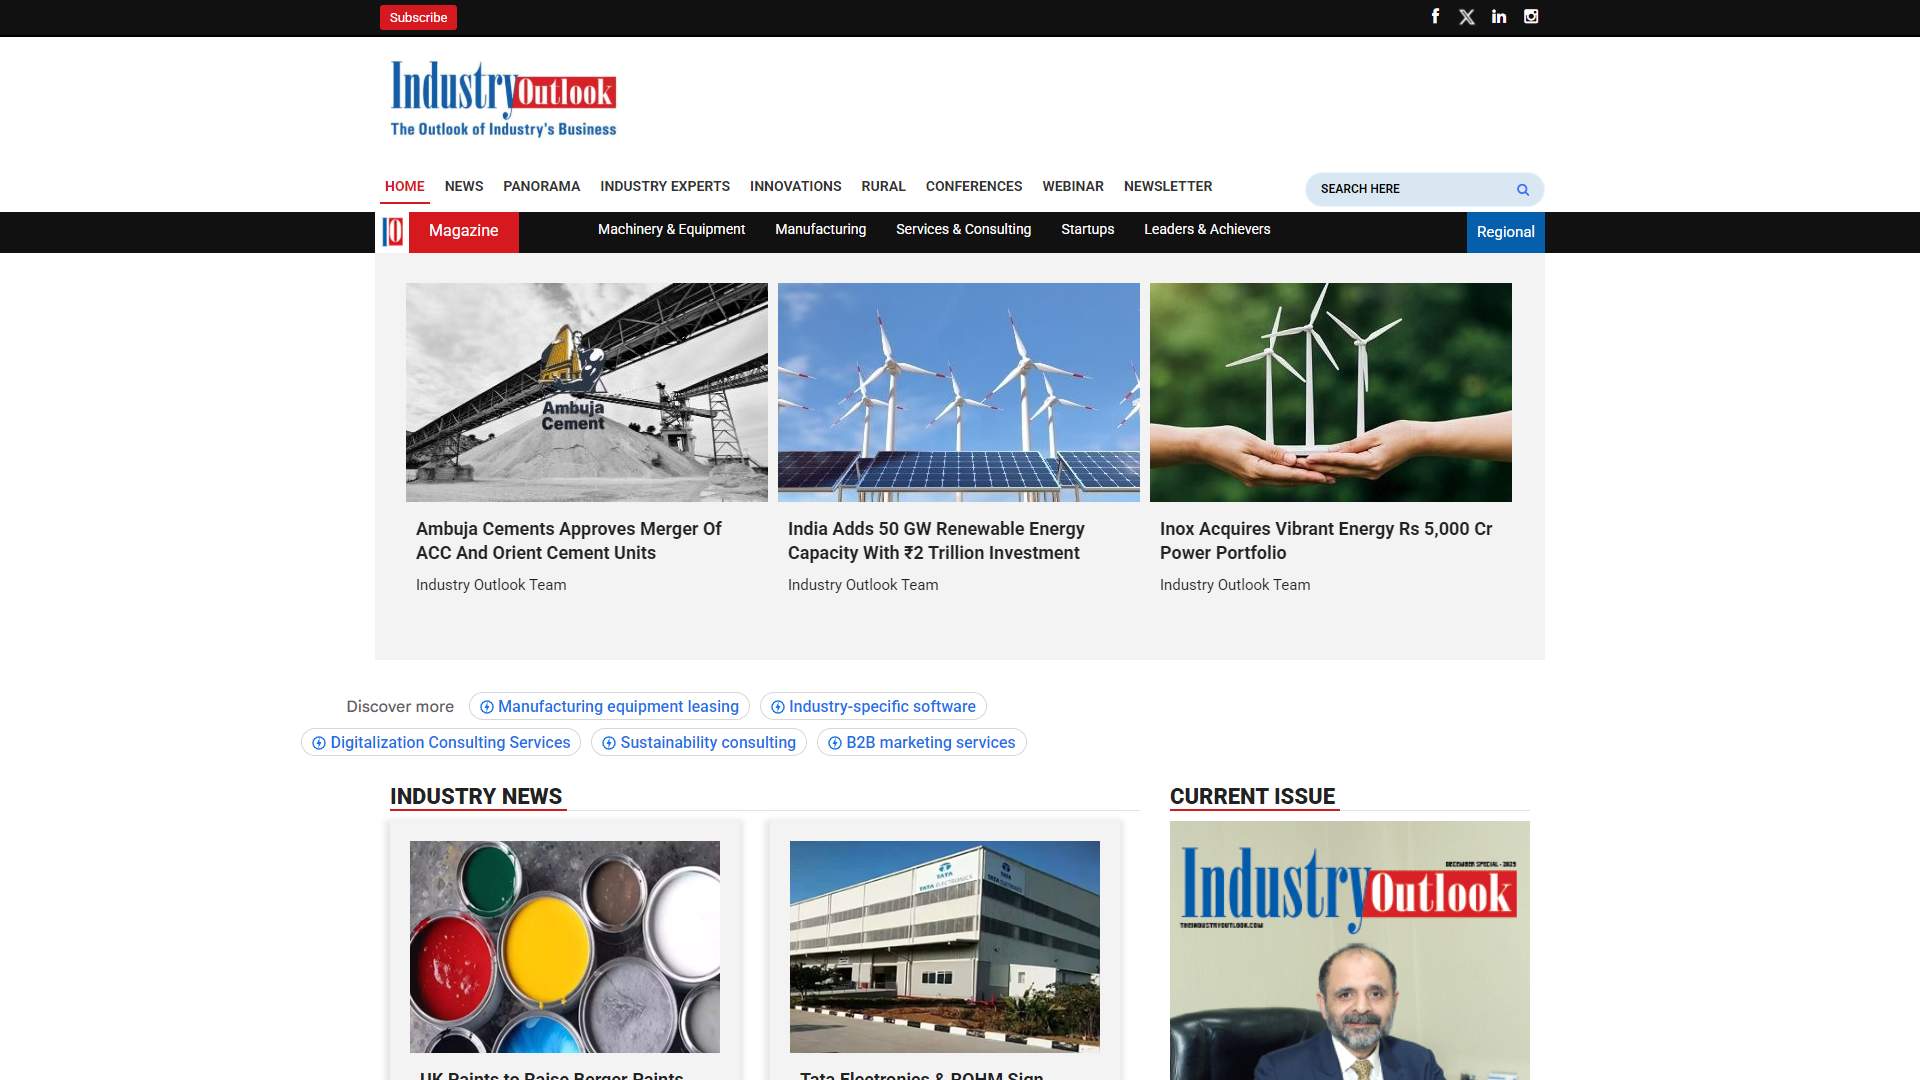Click the Industry Outlook site logo

click(503, 96)
